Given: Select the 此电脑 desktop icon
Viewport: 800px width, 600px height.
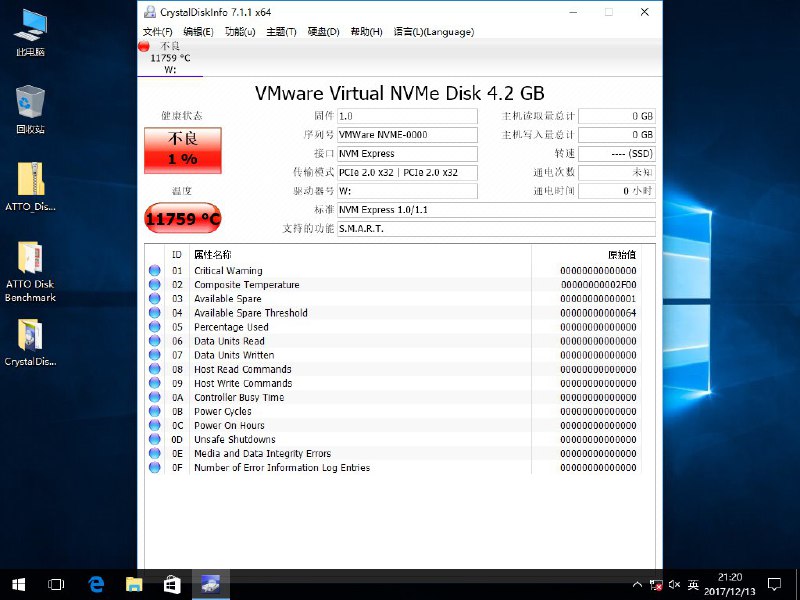Looking at the screenshot, I should pos(30,33).
